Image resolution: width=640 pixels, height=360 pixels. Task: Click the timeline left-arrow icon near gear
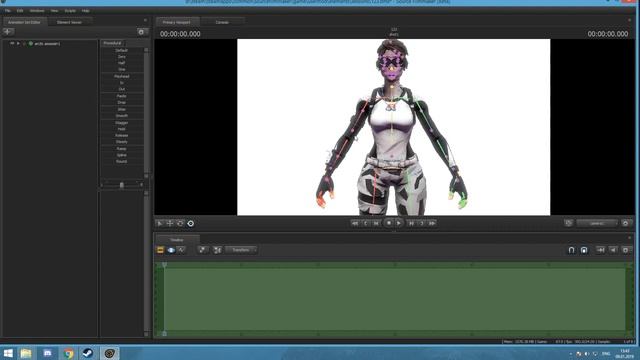tap(613, 250)
